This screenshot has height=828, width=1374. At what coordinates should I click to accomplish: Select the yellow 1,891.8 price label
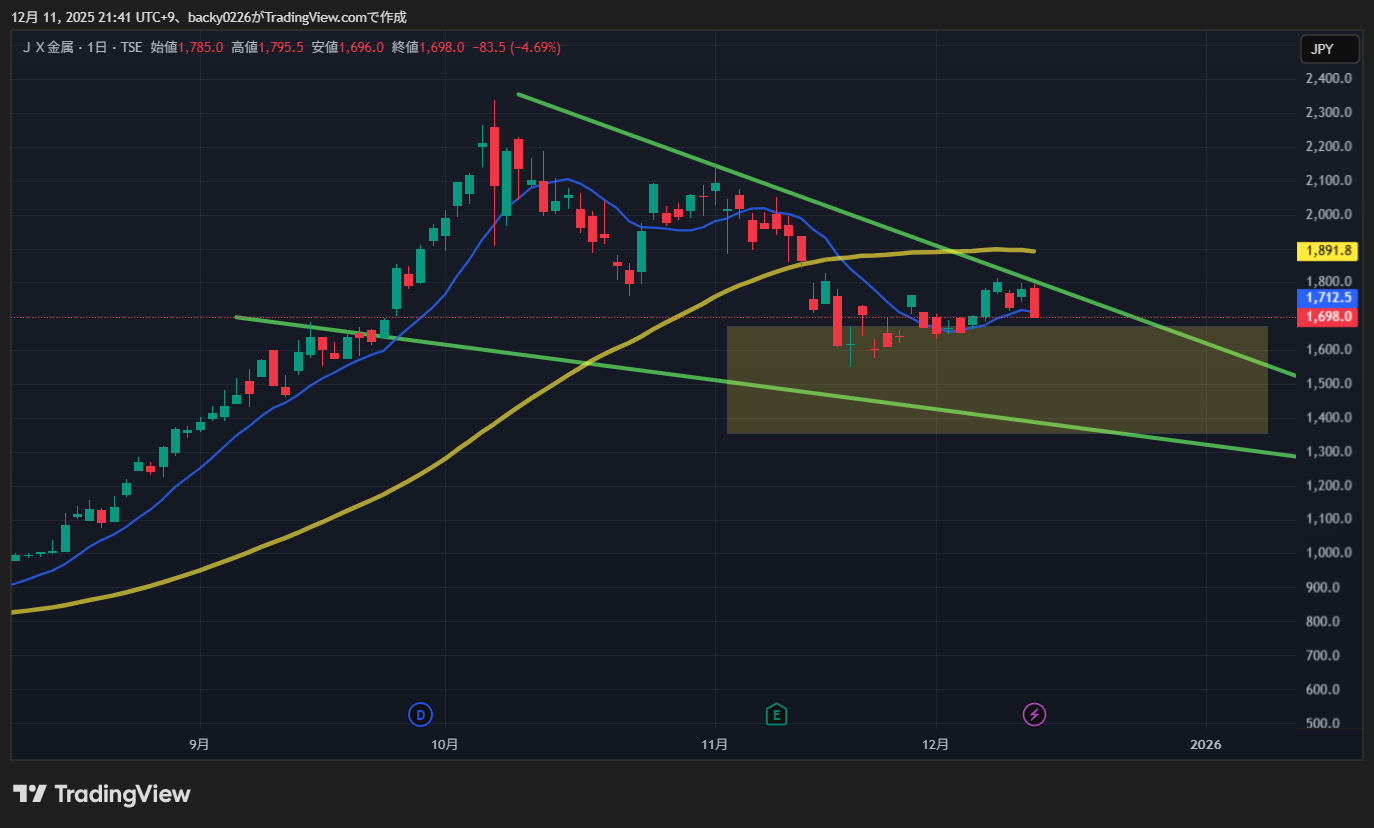click(x=1328, y=251)
